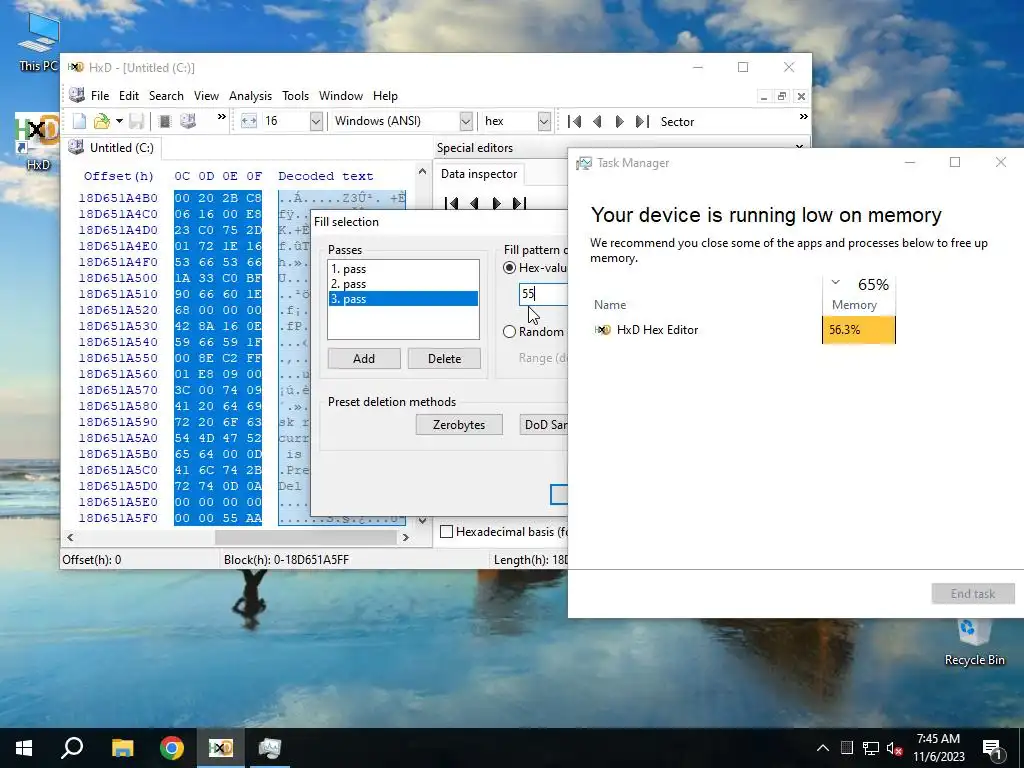The width and height of the screenshot is (1024, 768).
Task: Click the Add pass button
Action: 364,359
